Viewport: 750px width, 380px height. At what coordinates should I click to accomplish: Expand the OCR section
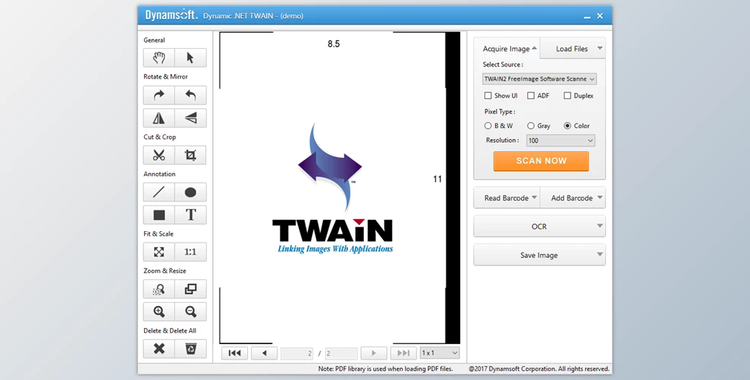[540, 226]
